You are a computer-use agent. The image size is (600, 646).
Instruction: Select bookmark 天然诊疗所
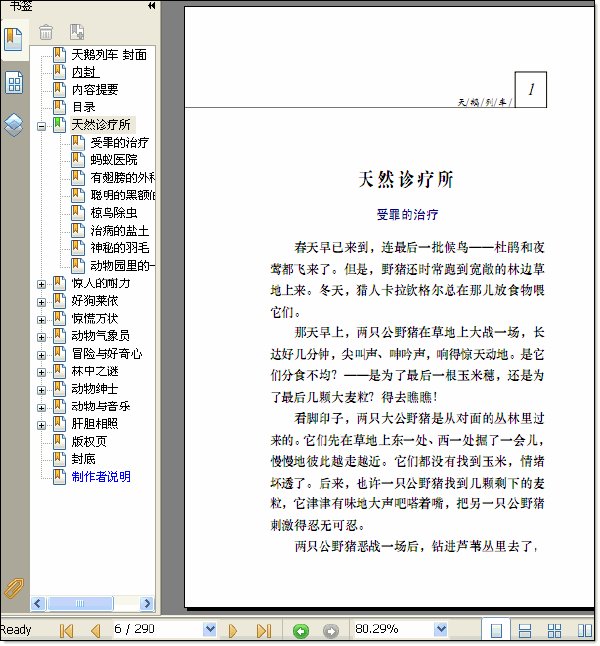[x=101, y=124]
